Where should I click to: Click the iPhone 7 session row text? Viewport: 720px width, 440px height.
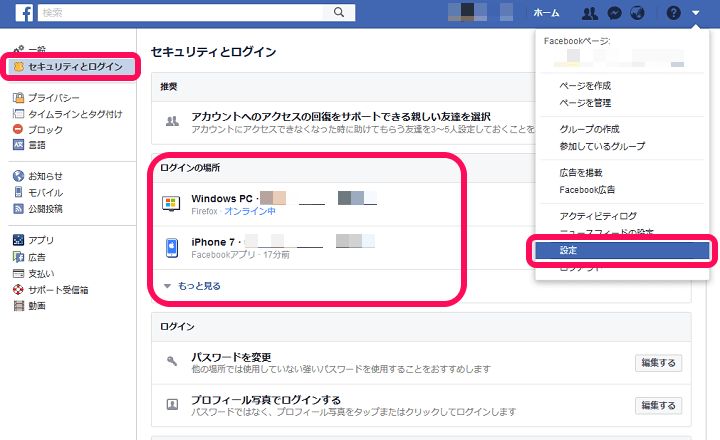[x=213, y=242]
